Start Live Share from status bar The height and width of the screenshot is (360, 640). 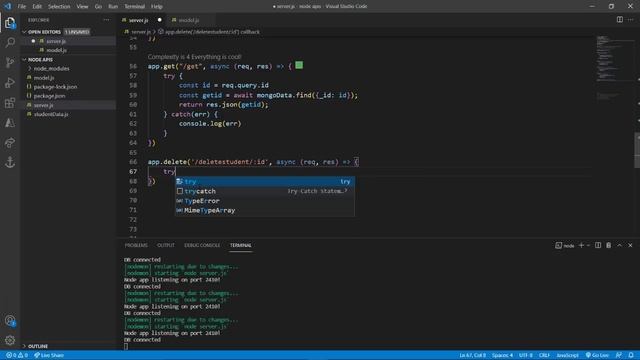(49, 355)
